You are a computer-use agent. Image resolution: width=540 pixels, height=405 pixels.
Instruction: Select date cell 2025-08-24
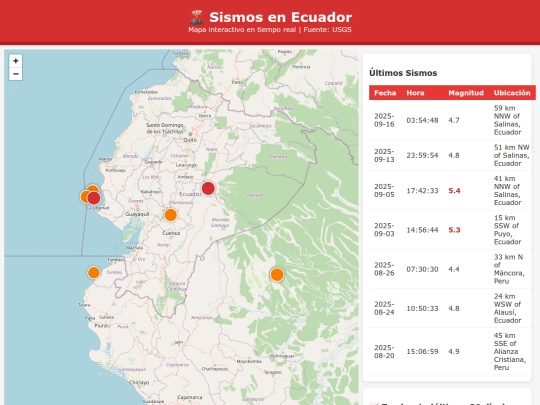384,308
